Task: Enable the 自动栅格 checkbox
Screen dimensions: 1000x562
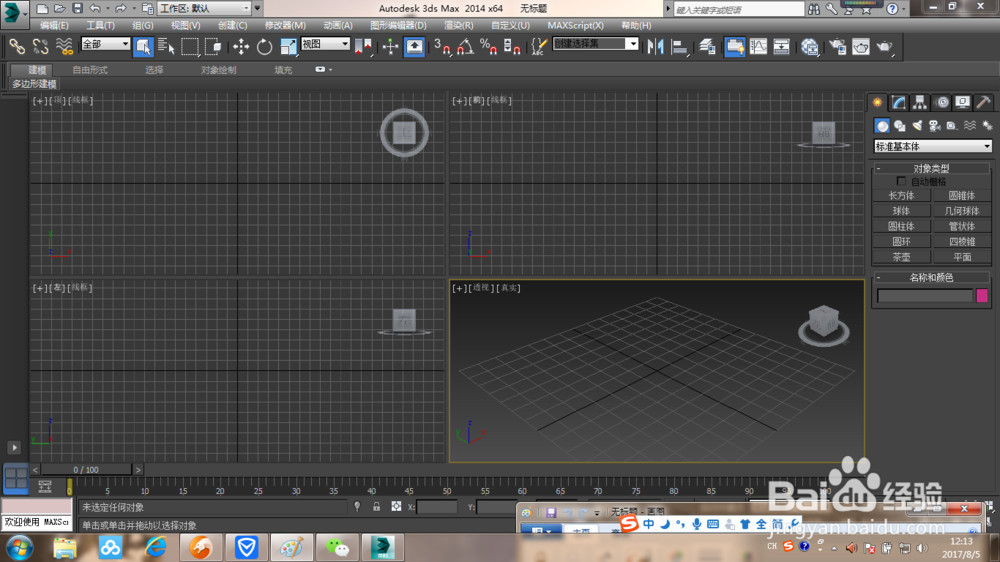Action: click(x=902, y=182)
